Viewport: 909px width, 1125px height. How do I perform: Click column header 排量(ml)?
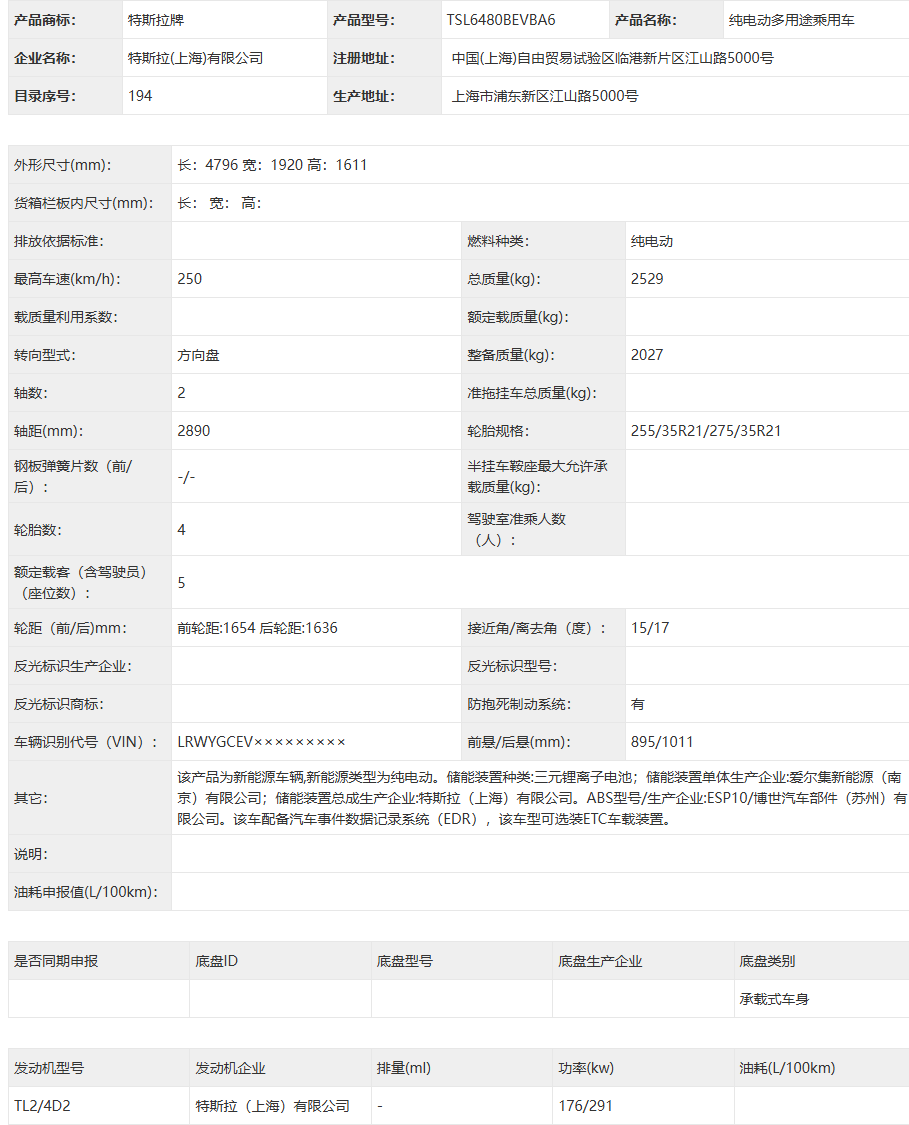pyautogui.click(x=404, y=1068)
